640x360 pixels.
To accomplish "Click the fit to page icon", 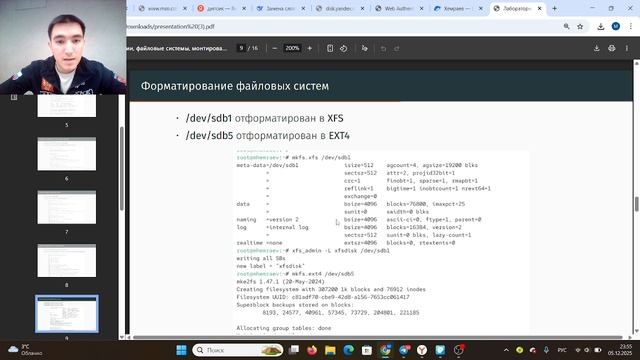I will click(330, 48).
